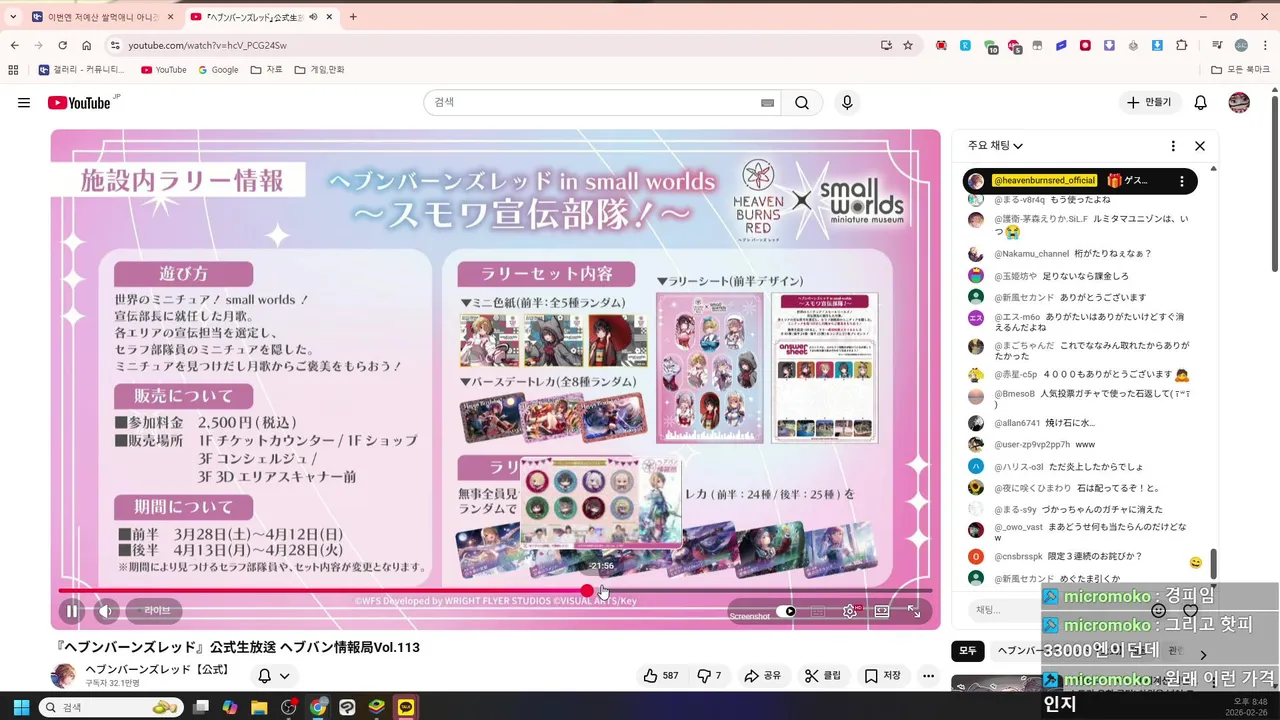Click the install app icon in address bar
The image size is (1280, 720).
pyautogui.click(x=886, y=45)
